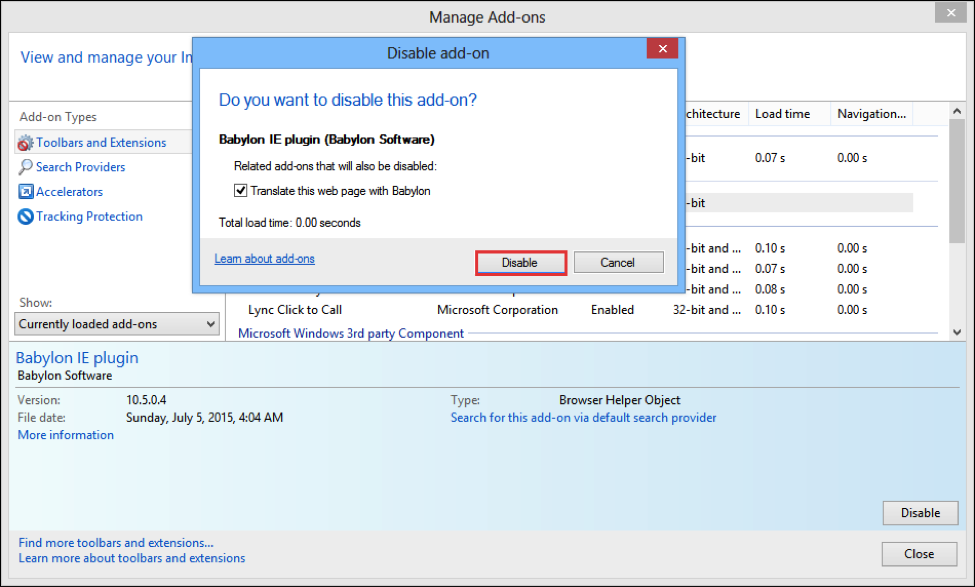Image resolution: width=975 pixels, height=587 pixels.
Task: Close the Disable add-on dialog with red X
Action: [662, 49]
